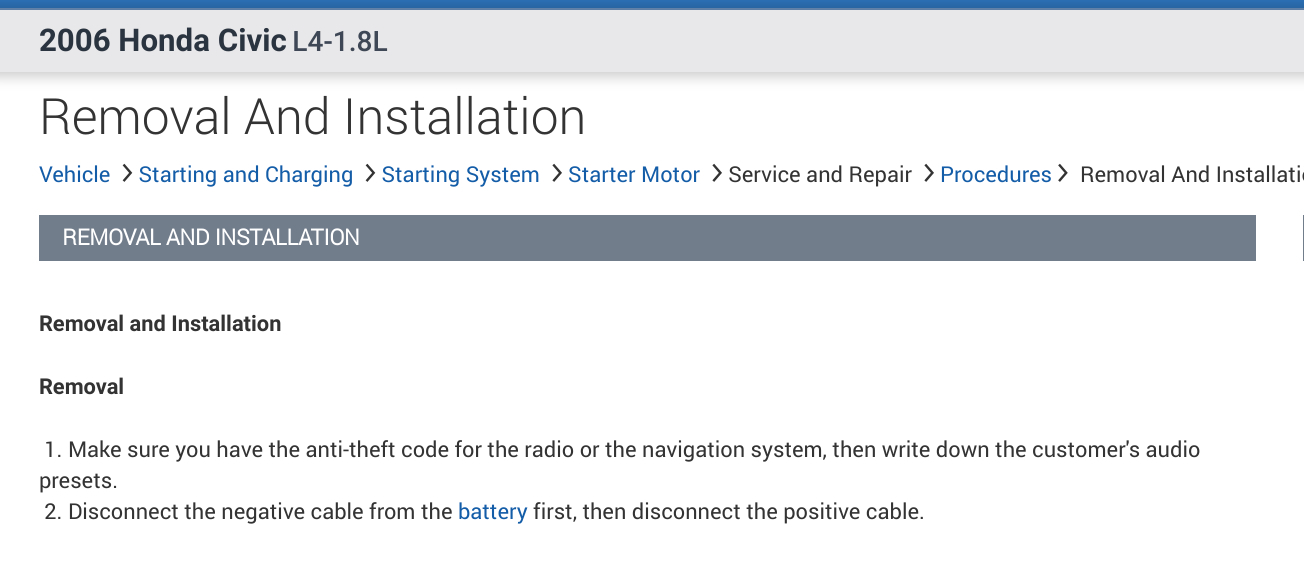Click the last Removal And Installation breadcrumb
This screenshot has height=569, width=1304.
1190,175
